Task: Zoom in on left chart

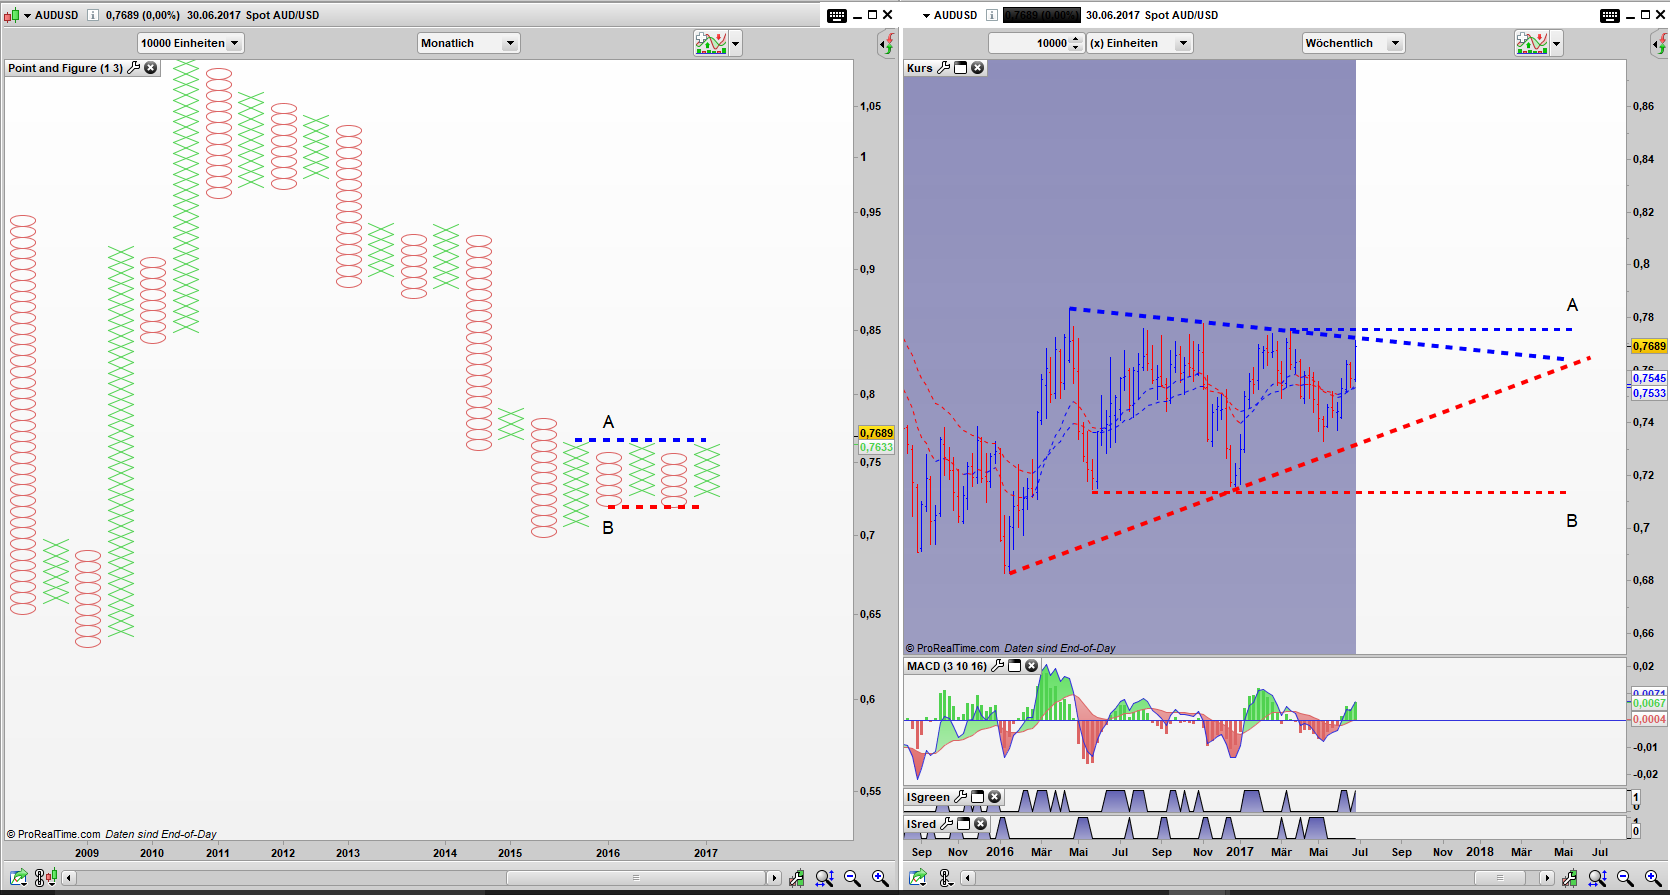Action: click(880, 878)
